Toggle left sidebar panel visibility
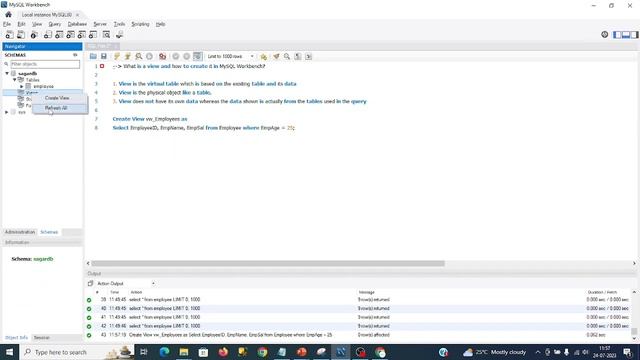 617,35
